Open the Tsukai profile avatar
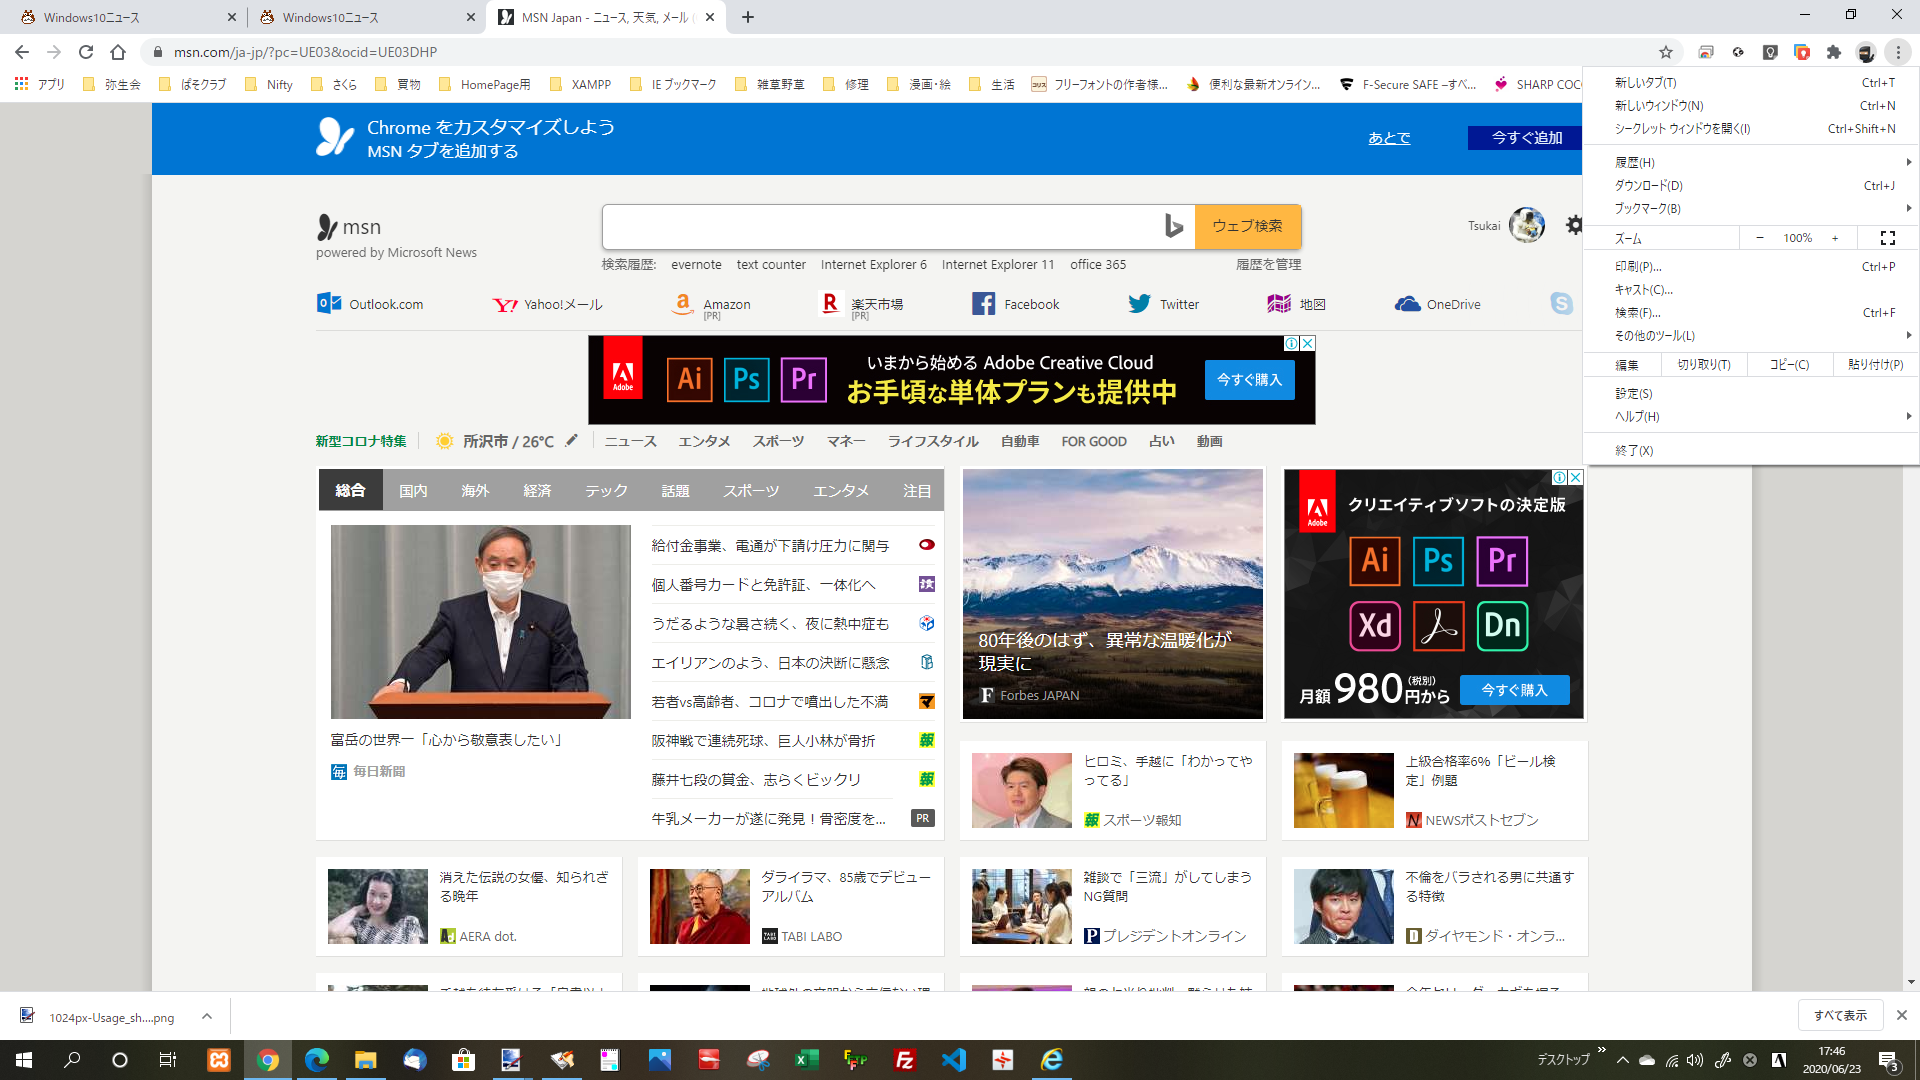 (x=1526, y=225)
